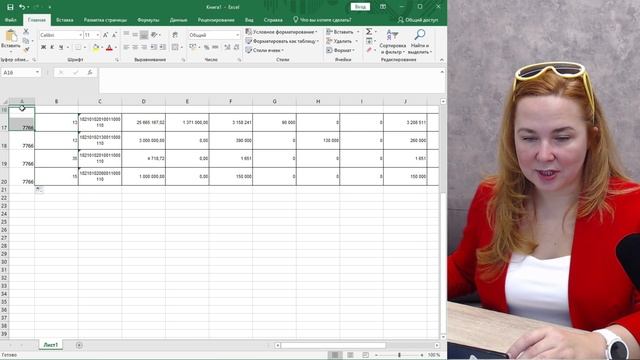The image size is (640, 360).
Task: Select all cells via the corner triangle
Action: pyautogui.click(x=4, y=101)
